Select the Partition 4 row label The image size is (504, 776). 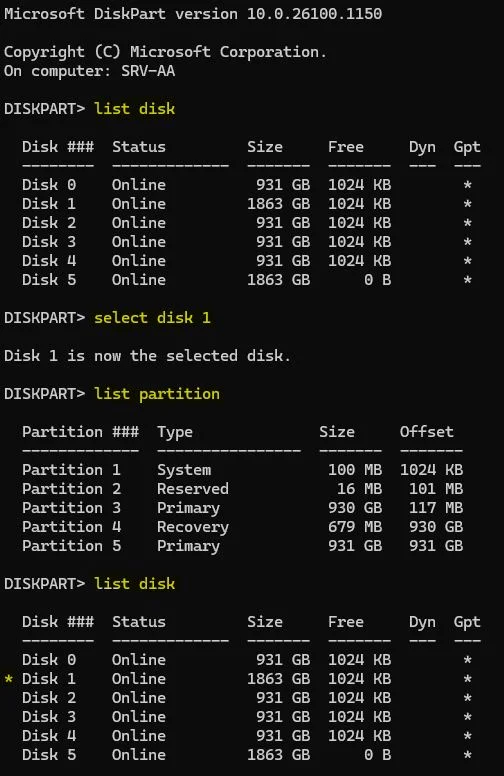point(71,527)
